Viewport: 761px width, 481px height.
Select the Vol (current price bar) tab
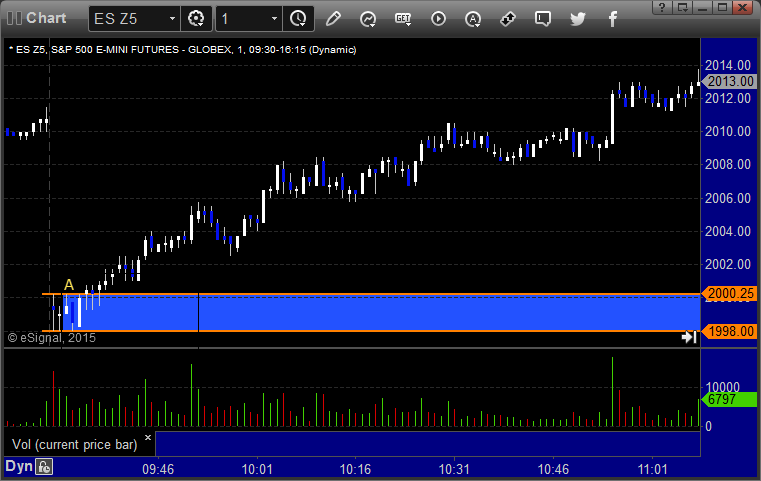pyautogui.click(x=73, y=443)
